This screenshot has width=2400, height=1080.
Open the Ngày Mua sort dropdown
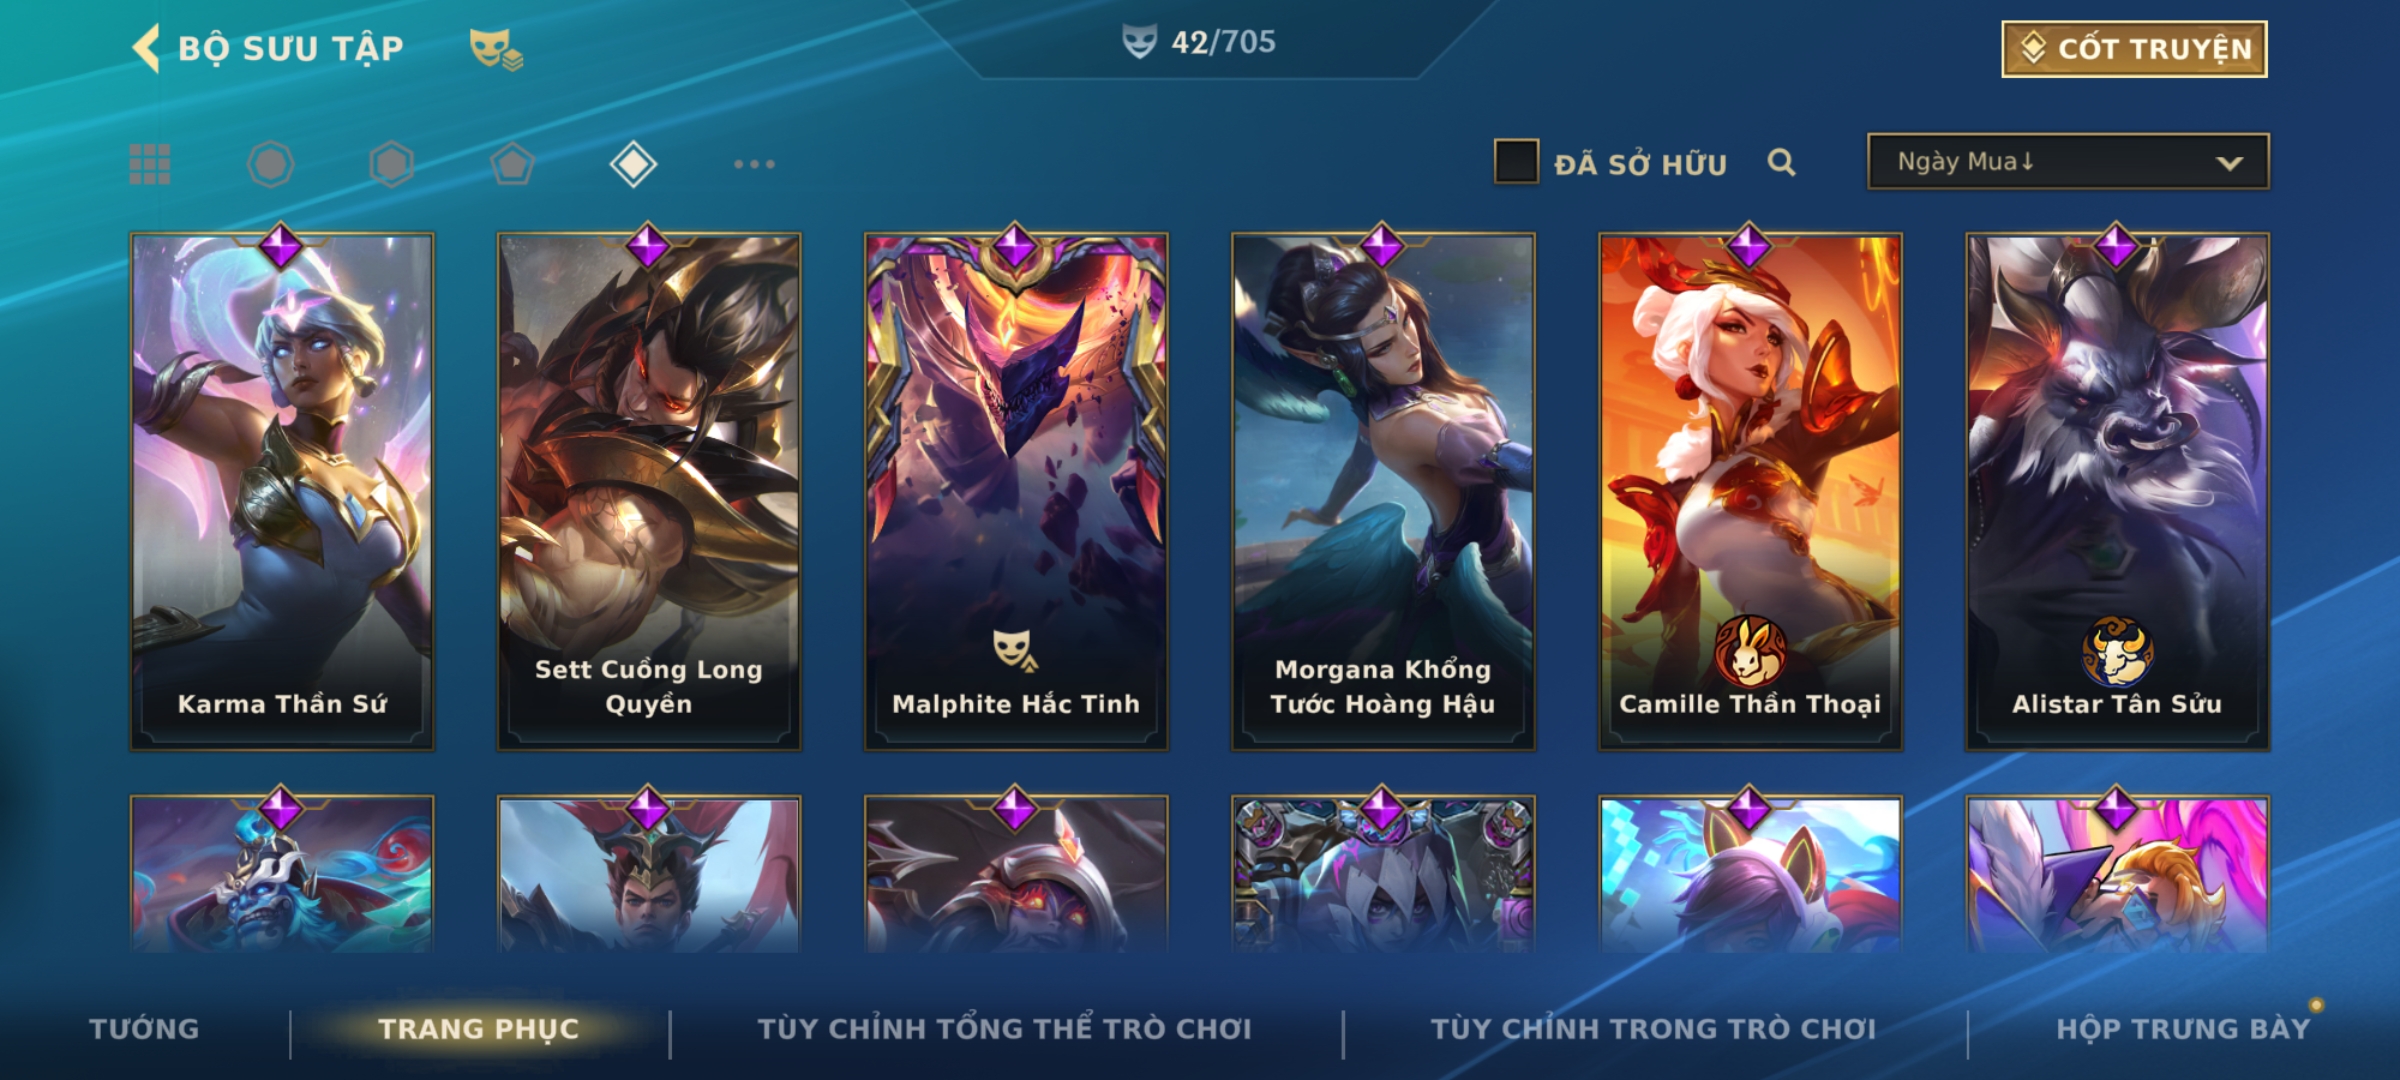click(x=2068, y=161)
